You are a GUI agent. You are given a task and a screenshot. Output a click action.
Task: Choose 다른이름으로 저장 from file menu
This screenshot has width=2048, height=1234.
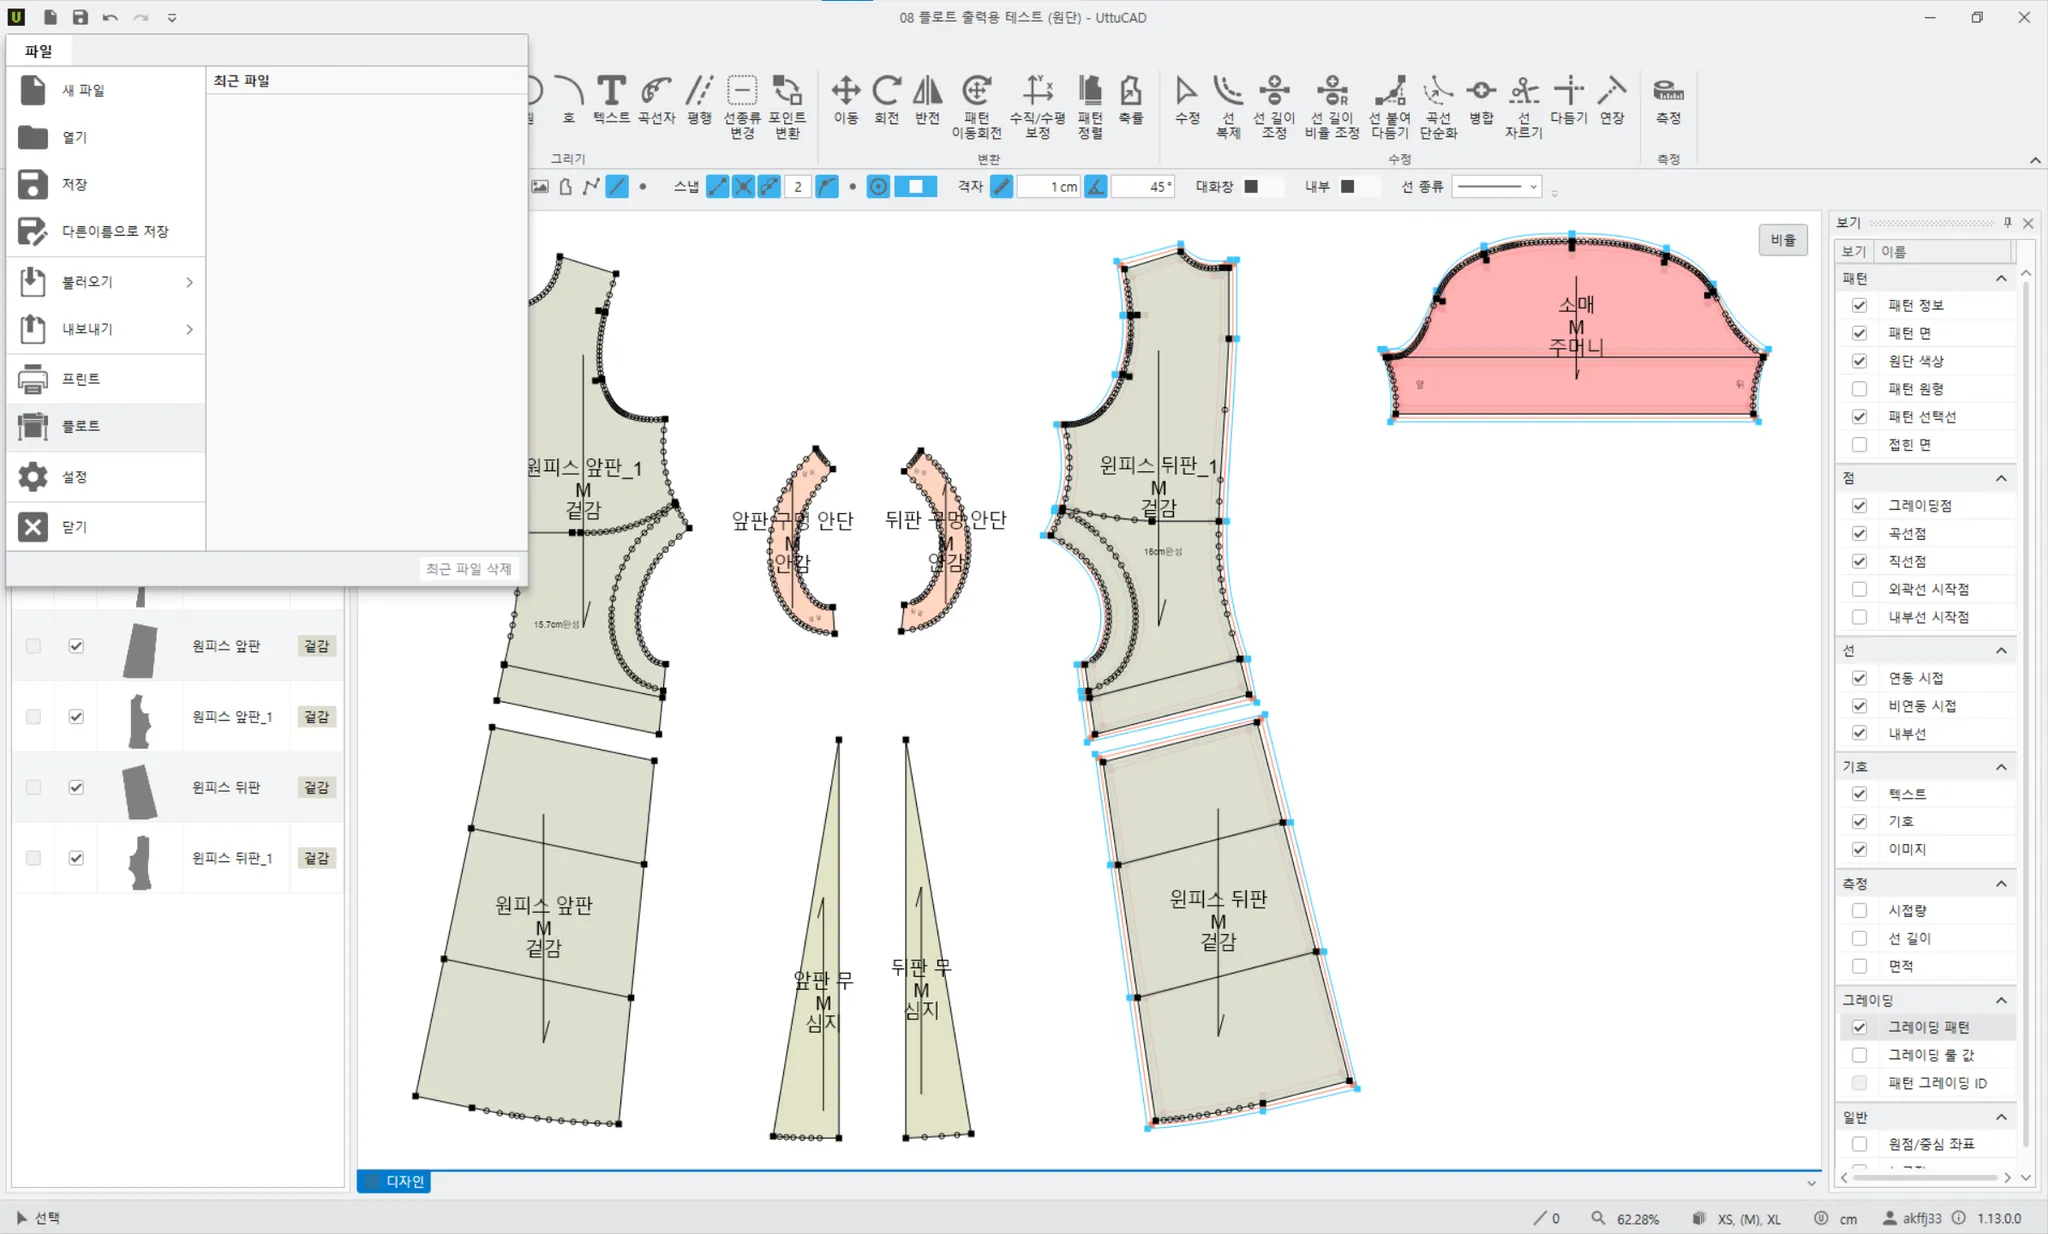(115, 231)
